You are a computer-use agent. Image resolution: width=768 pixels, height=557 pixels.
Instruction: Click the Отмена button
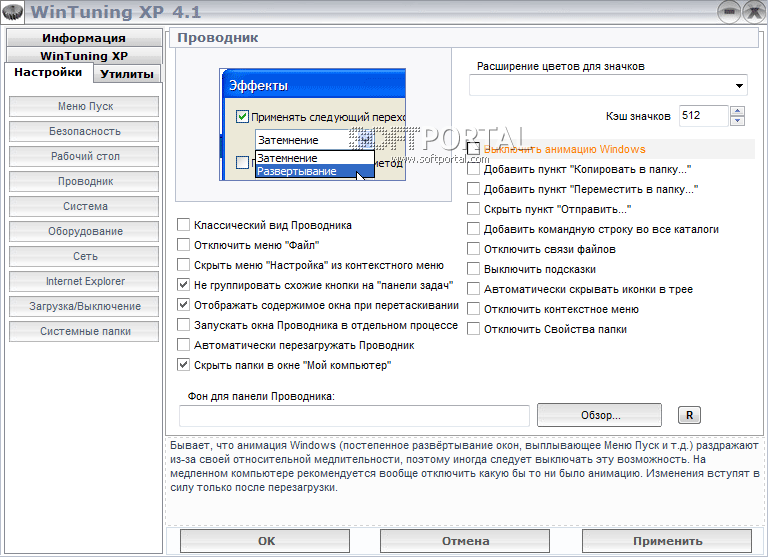click(465, 541)
